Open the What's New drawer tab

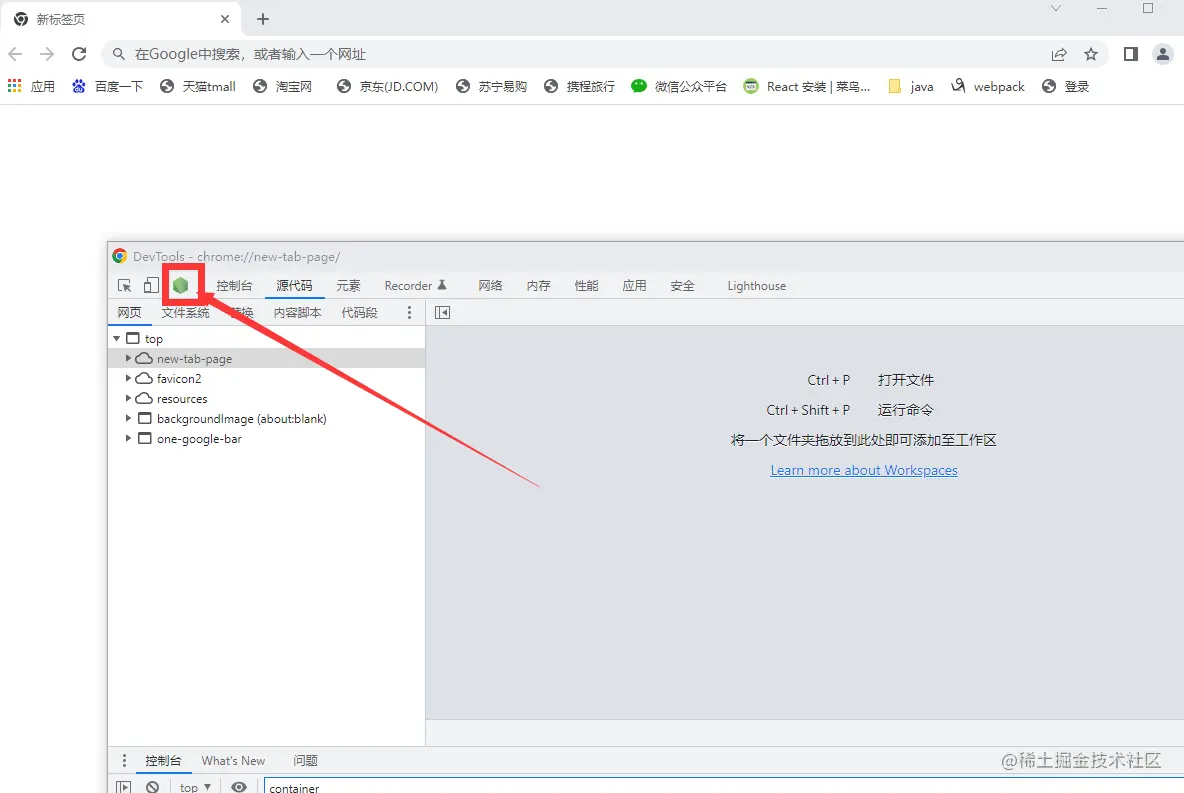pyautogui.click(x=233, y=761)
